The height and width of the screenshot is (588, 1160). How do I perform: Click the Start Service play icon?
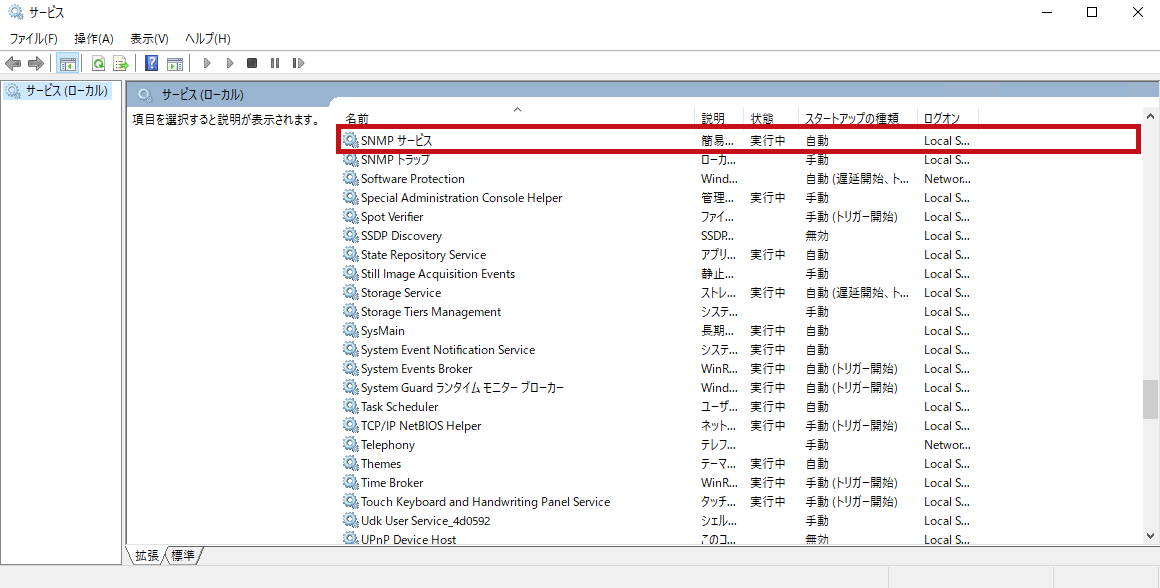coord(207,64)
